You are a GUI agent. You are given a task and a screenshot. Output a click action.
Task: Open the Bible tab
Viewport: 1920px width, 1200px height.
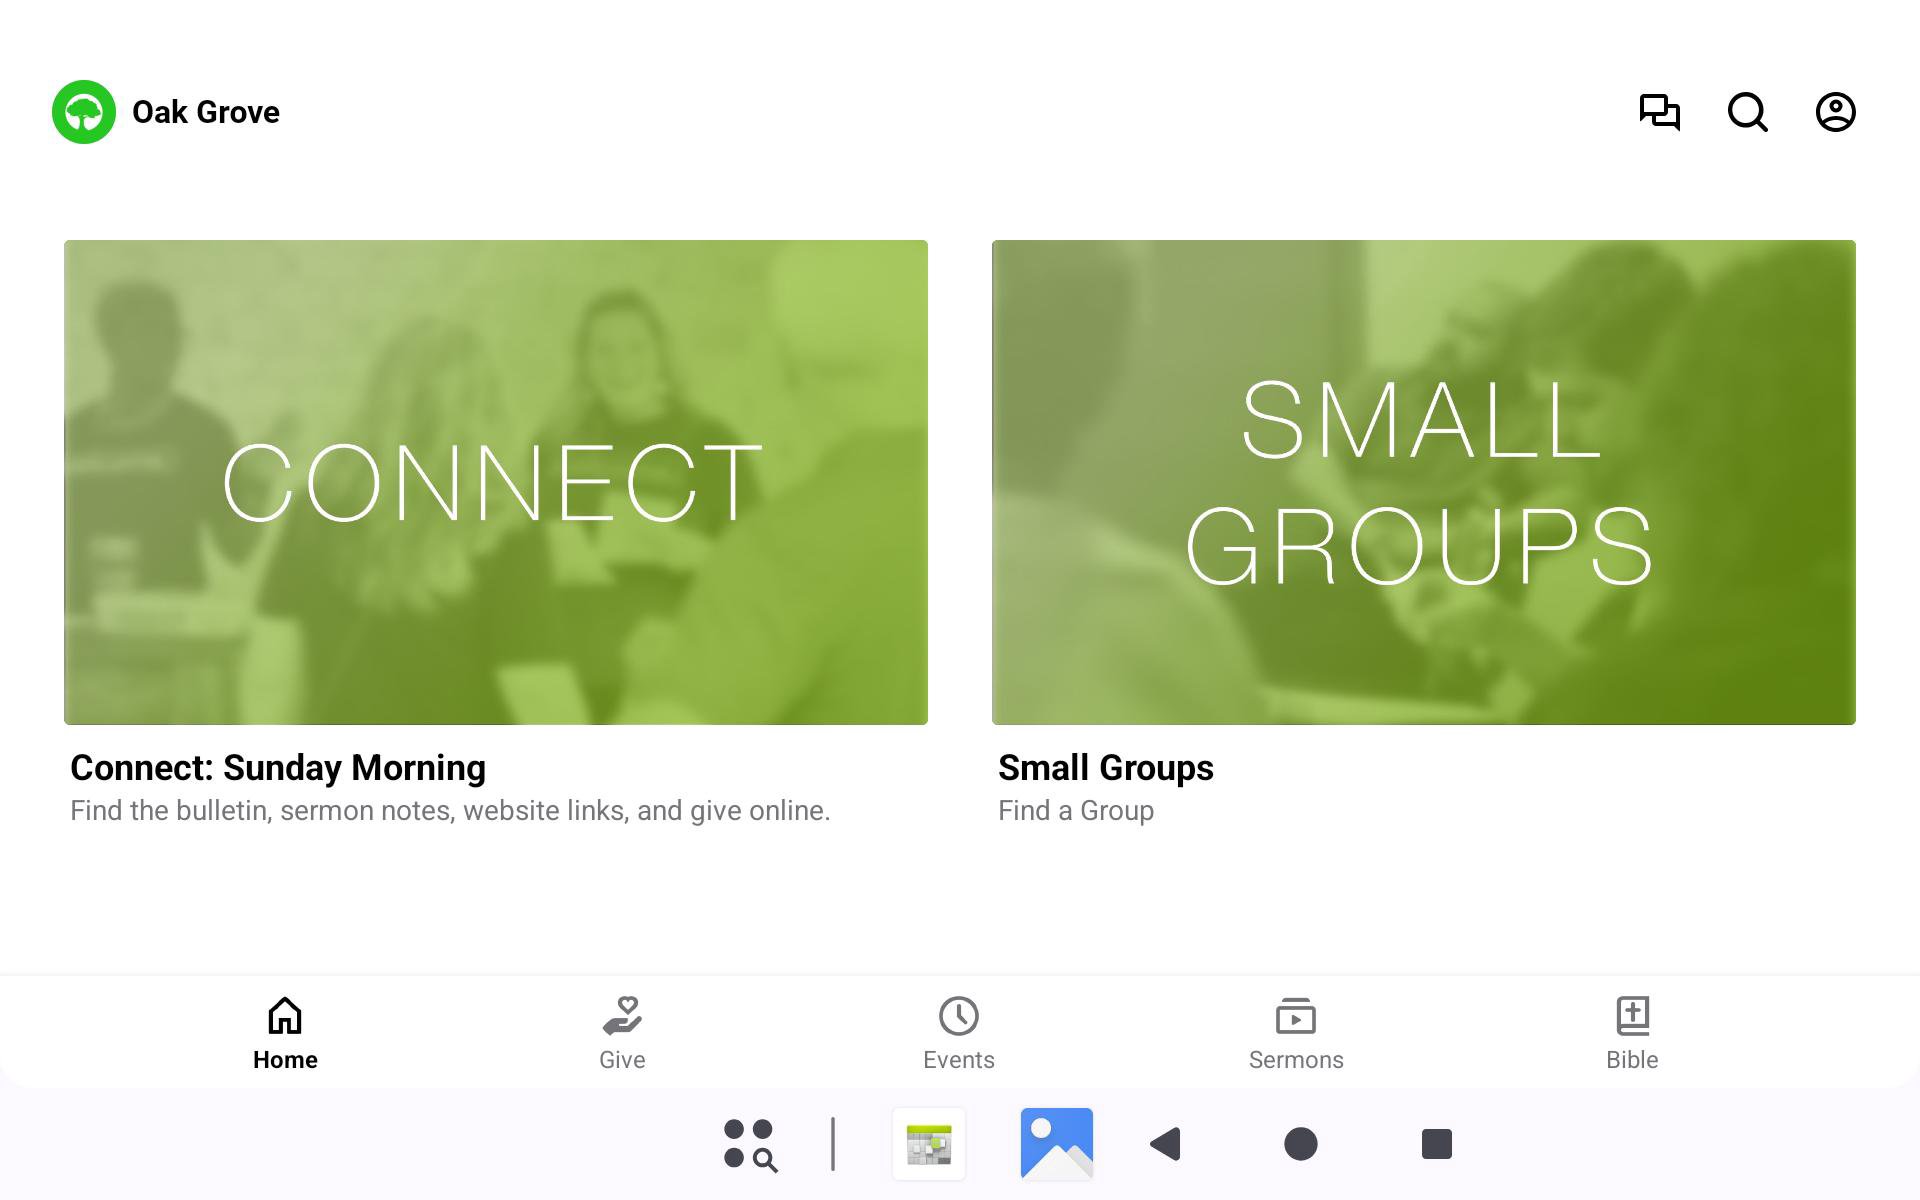point(1632,1033)
